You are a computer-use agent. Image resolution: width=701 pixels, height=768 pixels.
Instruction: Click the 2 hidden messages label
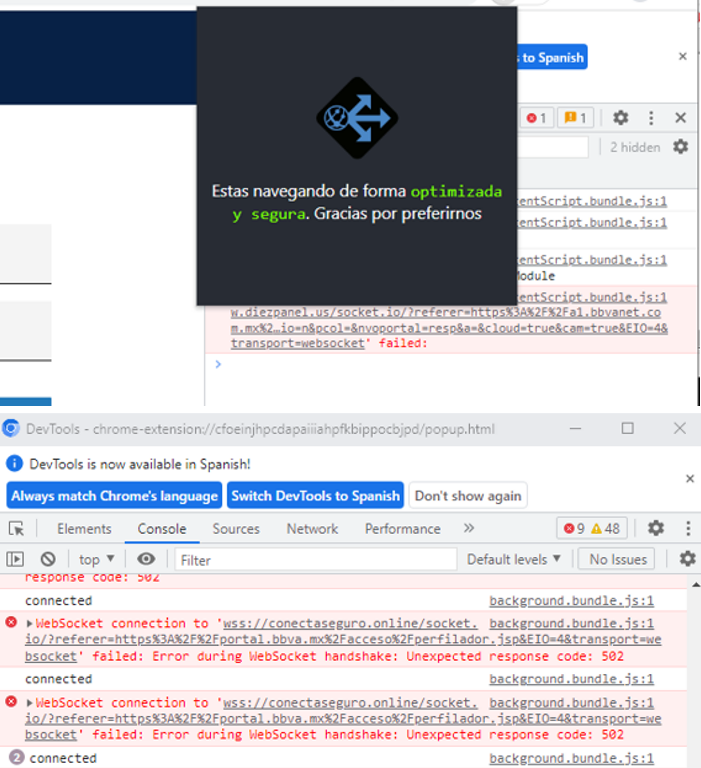[x=635, y=147]
